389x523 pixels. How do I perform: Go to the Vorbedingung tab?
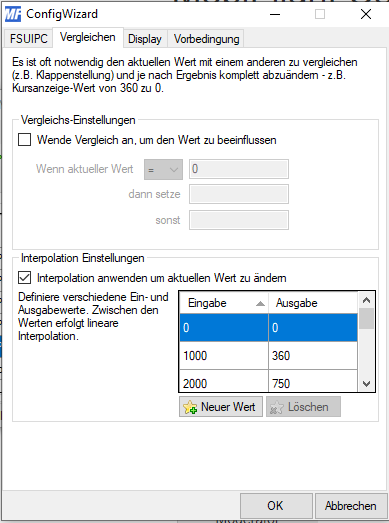206,39
